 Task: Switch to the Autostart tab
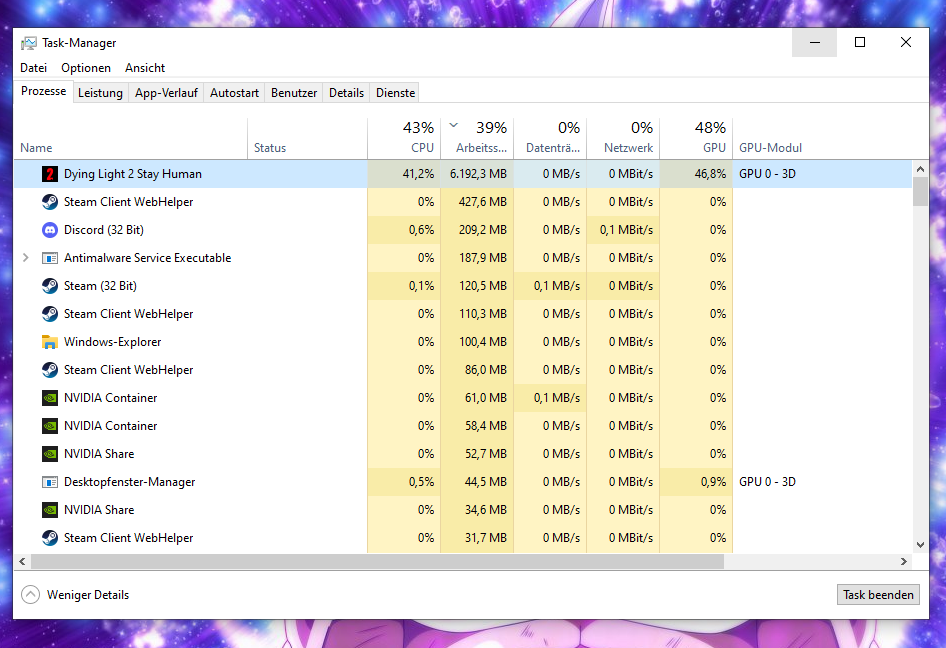(x=234, y=93)
